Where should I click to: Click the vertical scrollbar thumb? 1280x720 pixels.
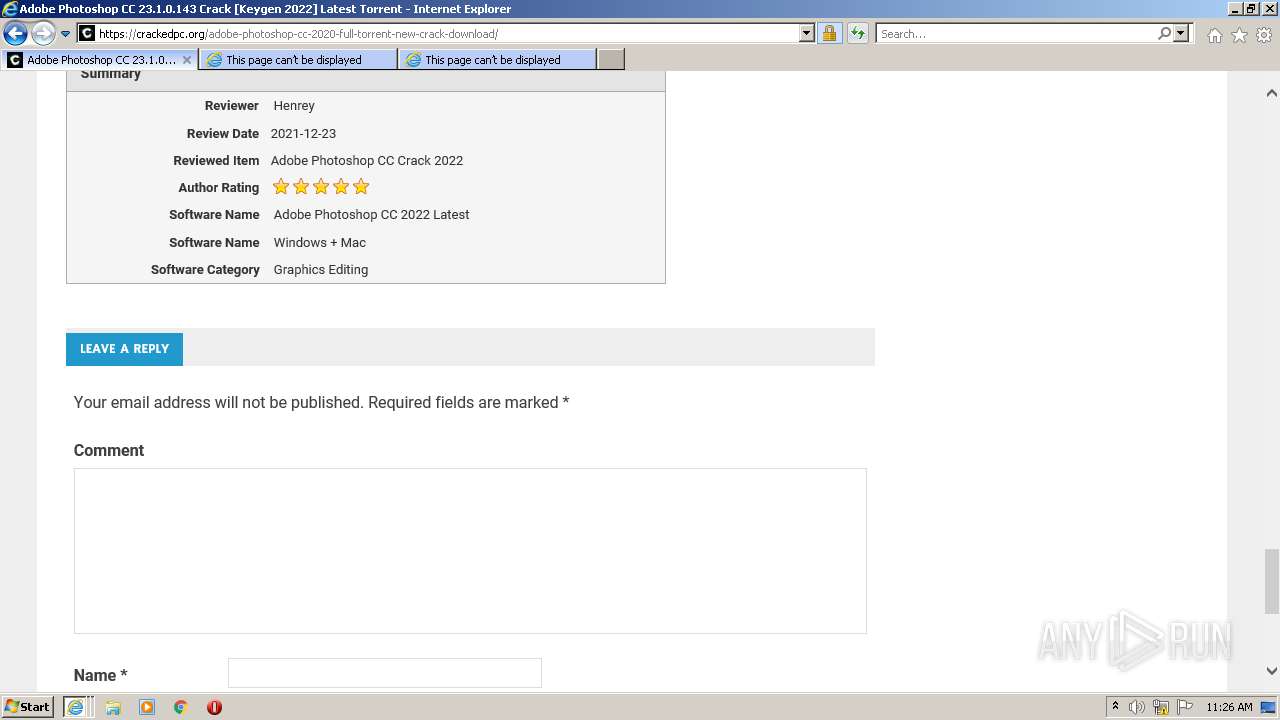[x=1271, y=581]
